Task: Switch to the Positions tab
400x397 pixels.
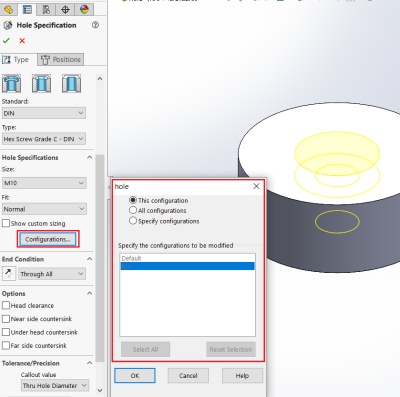Action: 61,59
